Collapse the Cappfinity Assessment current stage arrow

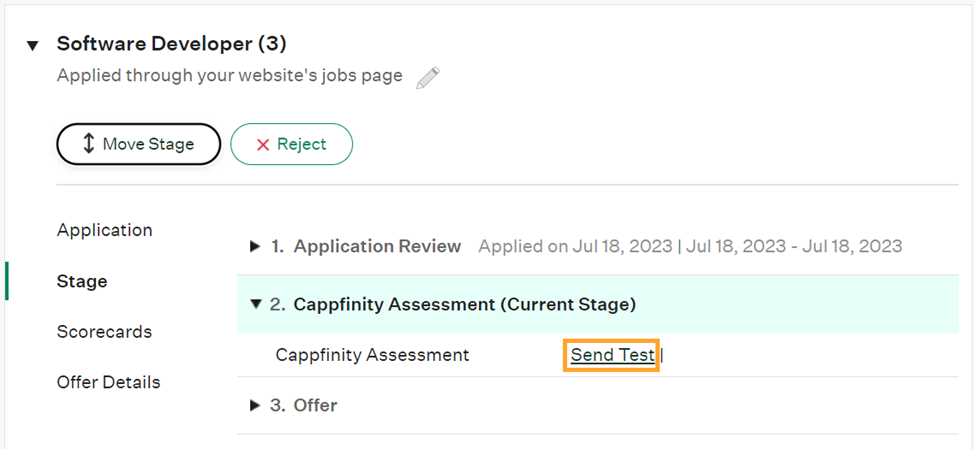coord(255,304)
